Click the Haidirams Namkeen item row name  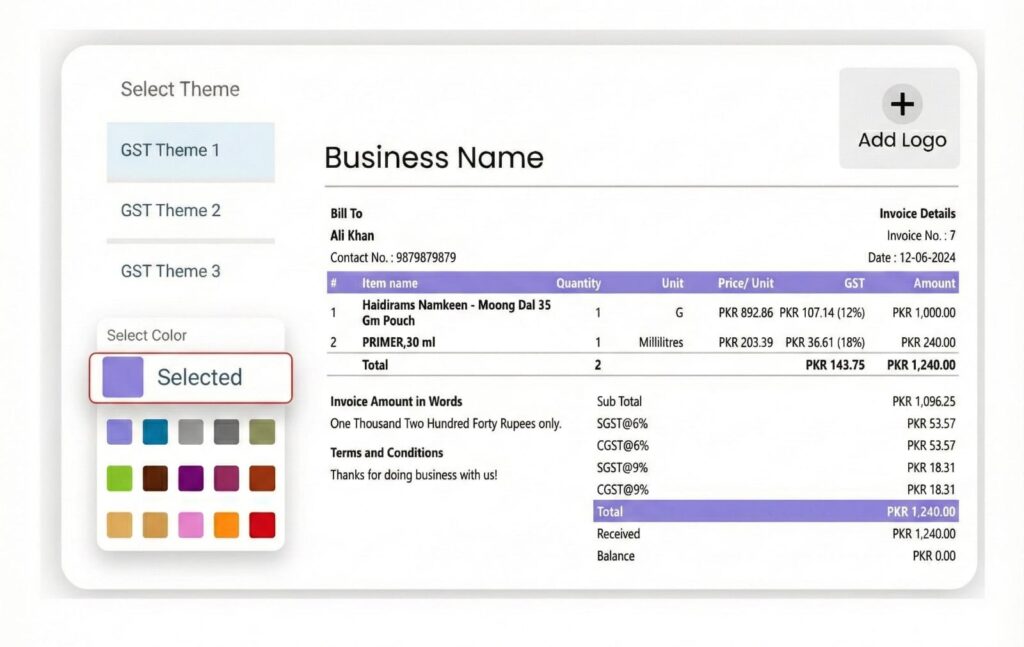click(x=456, y=312)
